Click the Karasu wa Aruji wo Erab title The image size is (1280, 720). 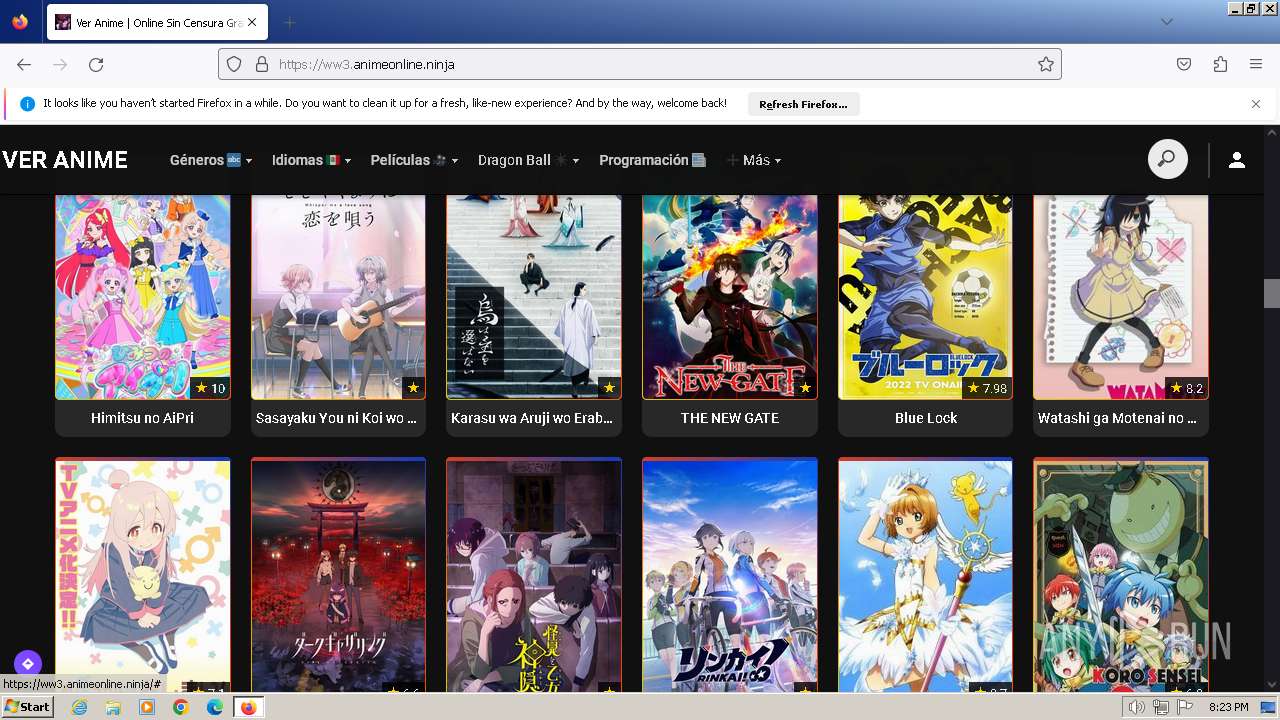[x=532, y=418]
